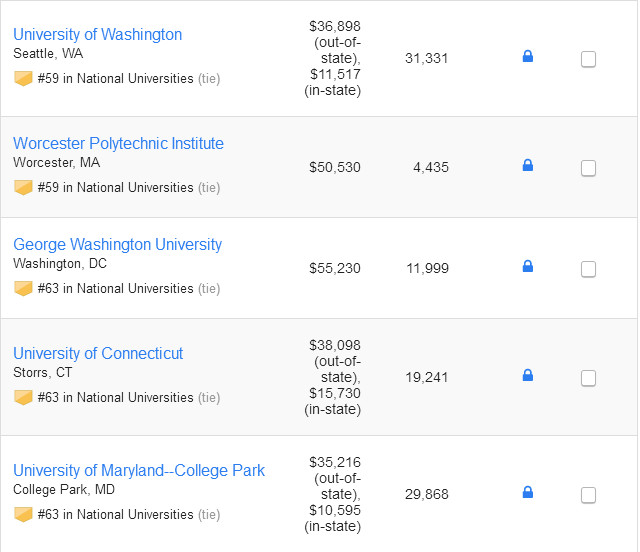Click George Washington University's lock icon
Image resolution: width=640 pixels, height=552 pixels.
point(528,267)
